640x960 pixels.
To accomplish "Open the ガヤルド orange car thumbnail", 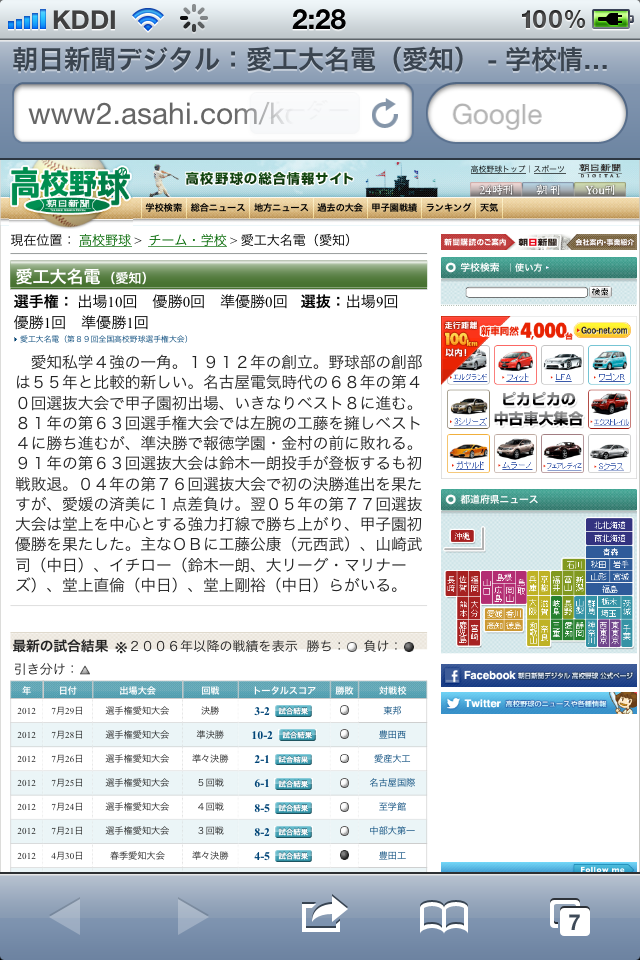I will coord(469,453).
